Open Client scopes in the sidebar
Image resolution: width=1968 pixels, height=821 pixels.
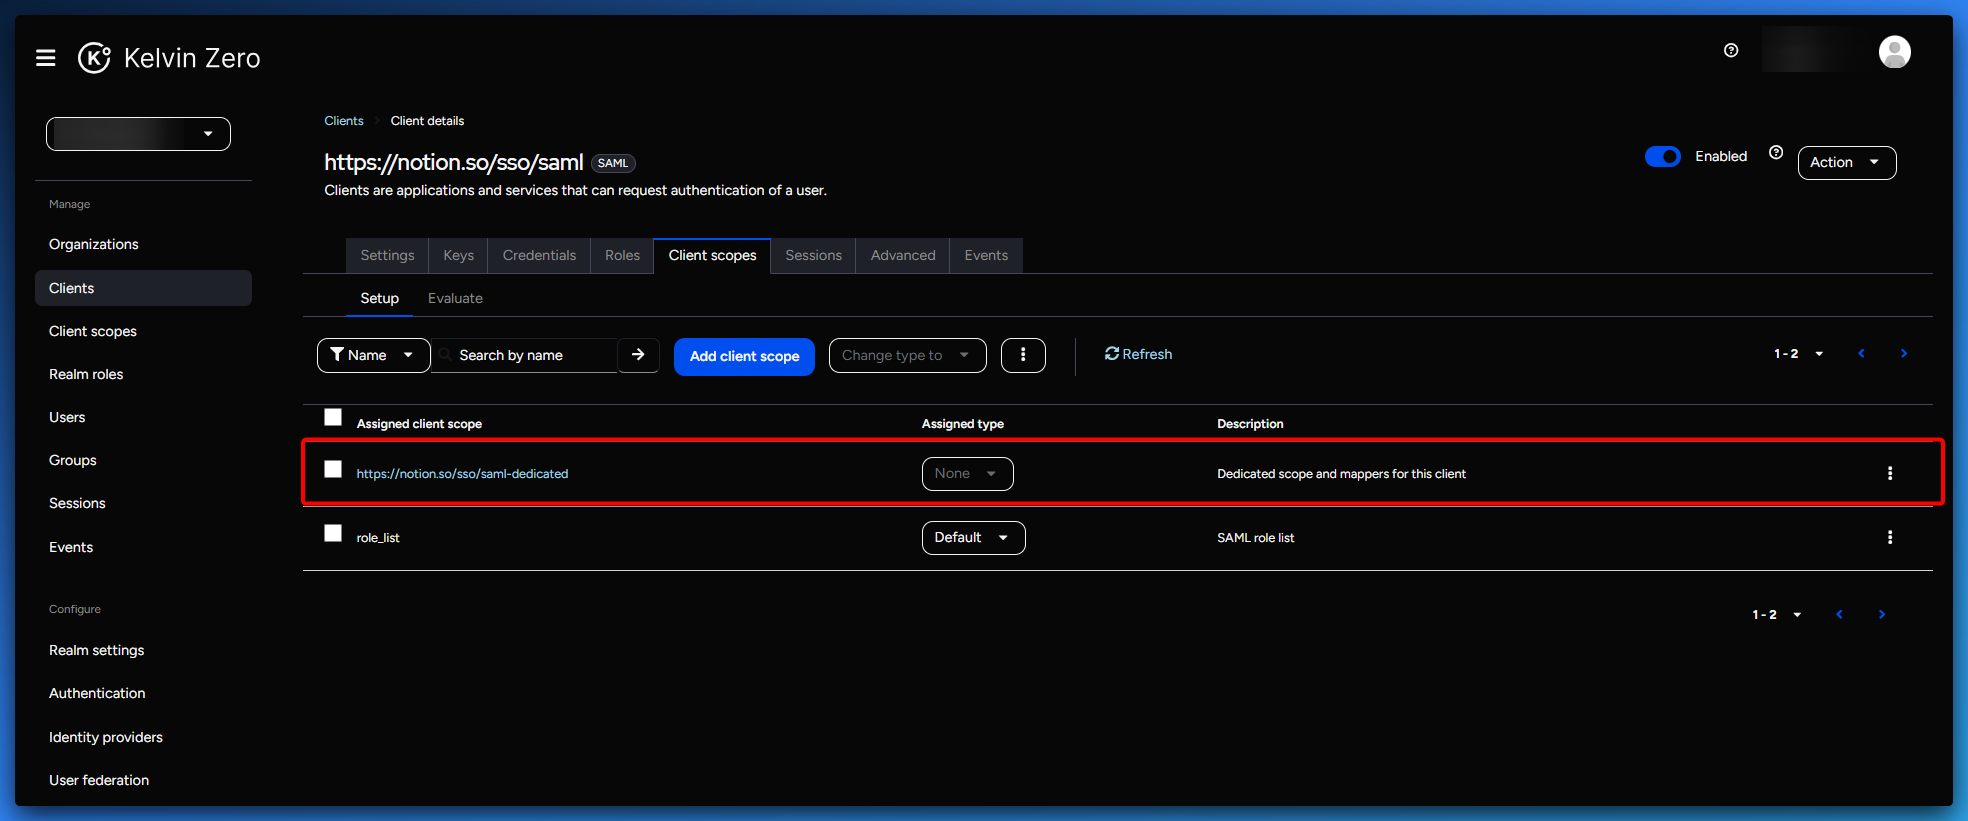[143, 331]
